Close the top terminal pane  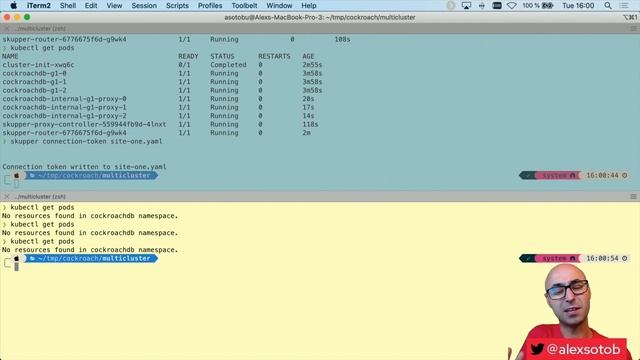(x=7, y=29)
